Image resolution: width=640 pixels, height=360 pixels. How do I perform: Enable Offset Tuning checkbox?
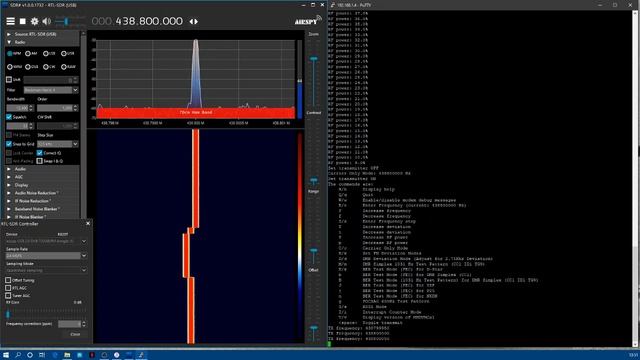coord(8,280)
